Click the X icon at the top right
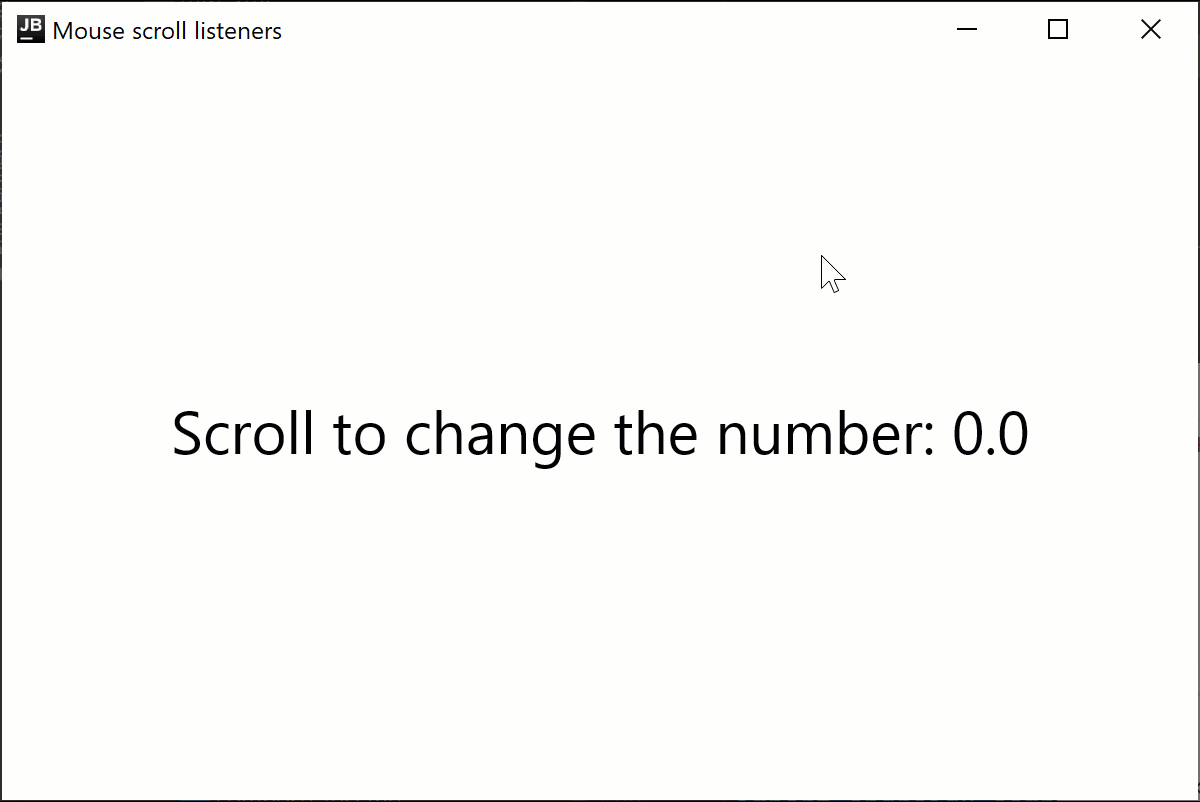The image size is (1200, 802). (1150, 29)
